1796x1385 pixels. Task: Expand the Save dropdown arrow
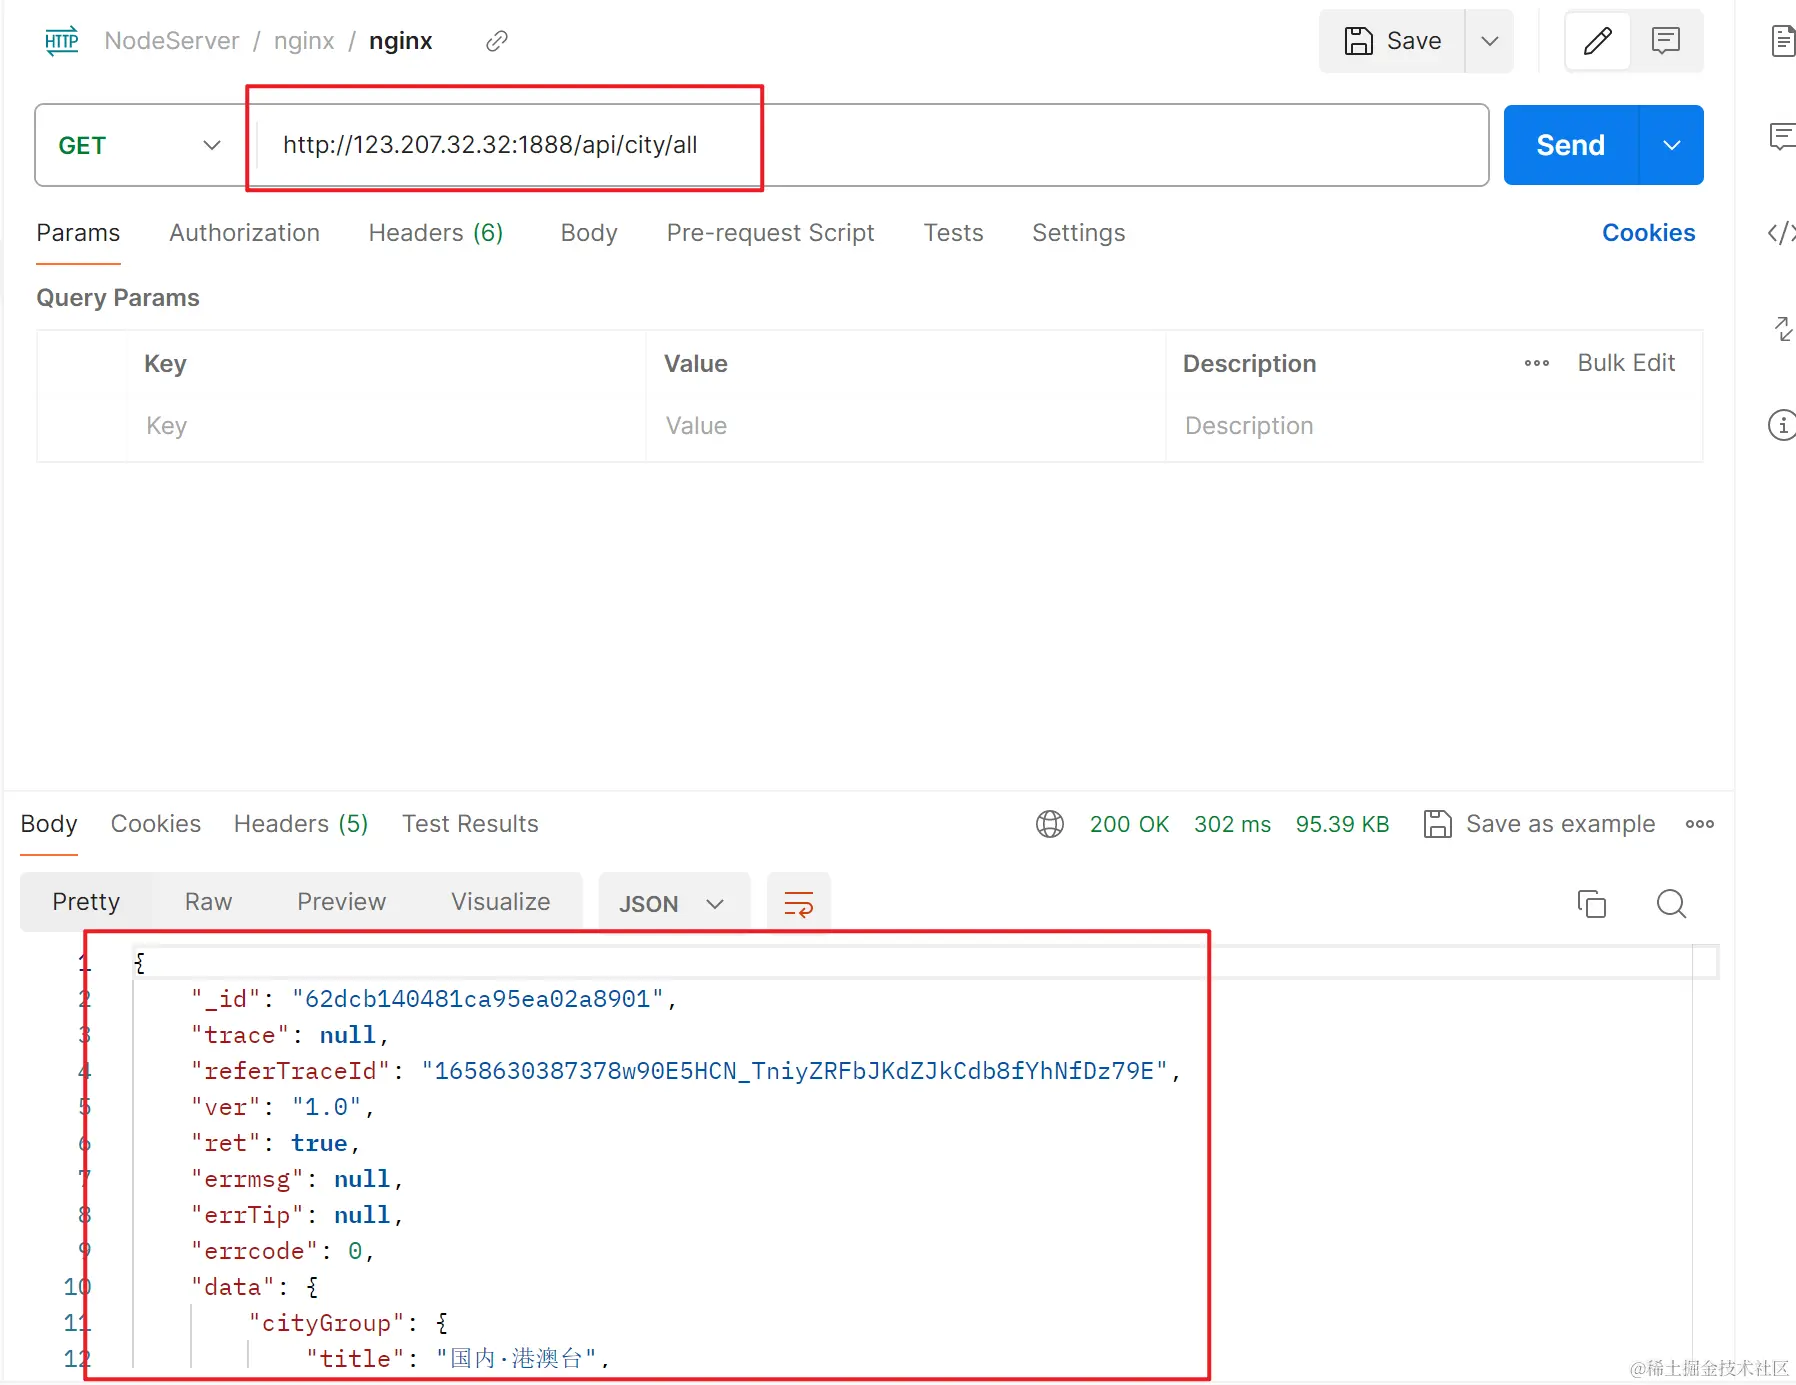[1490, 41]
